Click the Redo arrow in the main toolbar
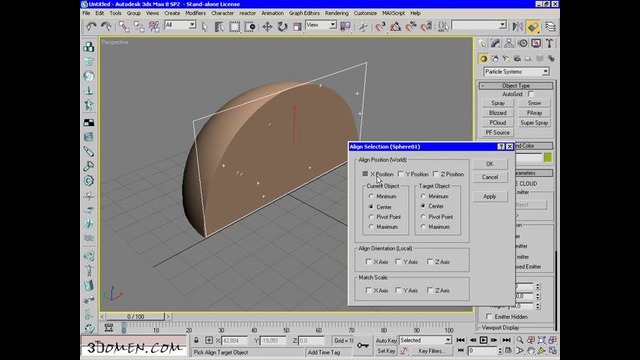The height and width of the screenshot is (360, 640). (106, 27)
